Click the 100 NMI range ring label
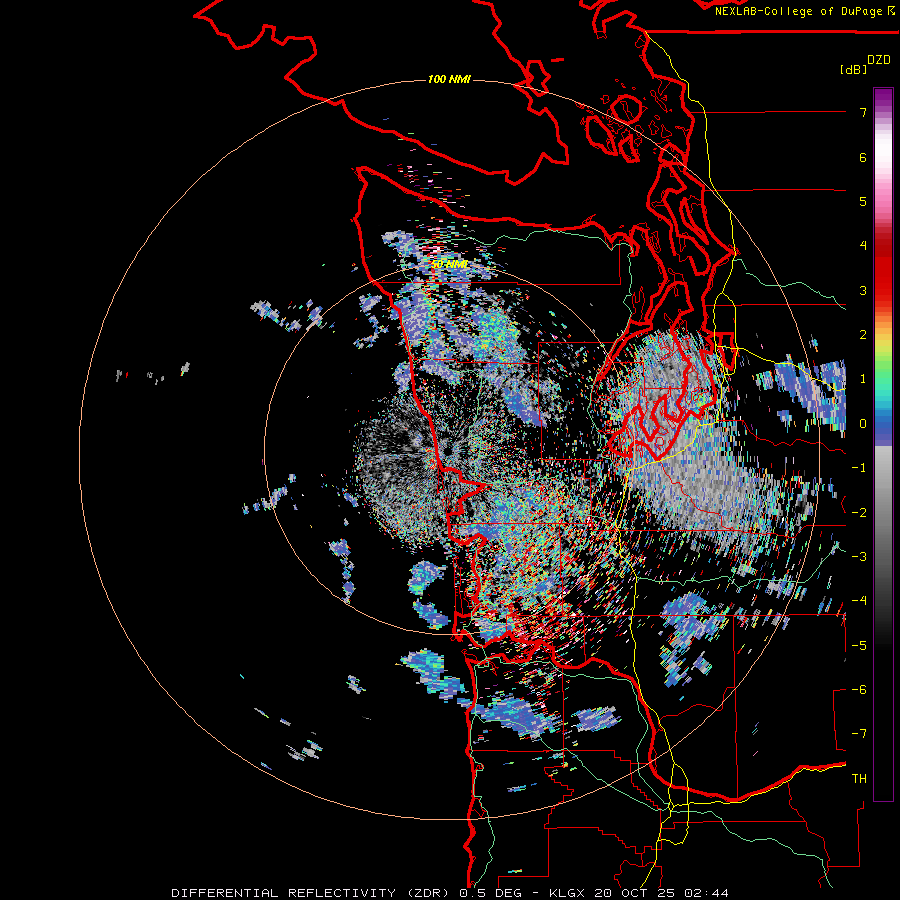 [449, 79]
